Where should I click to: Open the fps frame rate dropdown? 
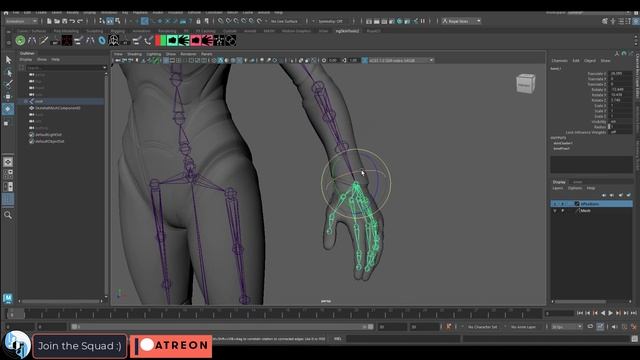[x=567, y=327]
